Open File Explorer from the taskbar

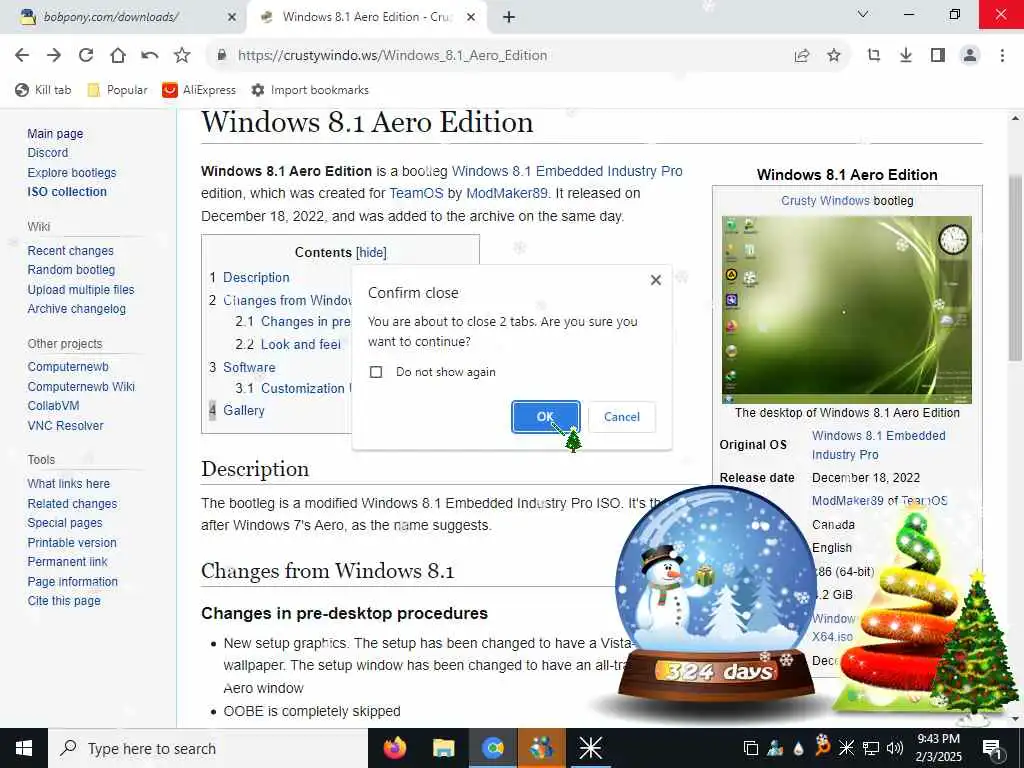click(443, 748)
